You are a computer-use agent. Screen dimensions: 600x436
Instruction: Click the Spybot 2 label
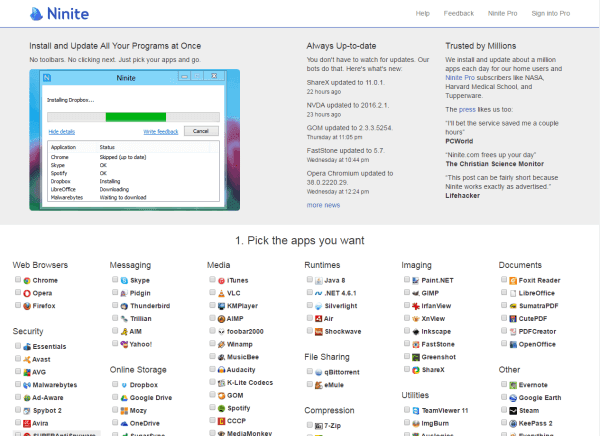(x=47, y=411)
